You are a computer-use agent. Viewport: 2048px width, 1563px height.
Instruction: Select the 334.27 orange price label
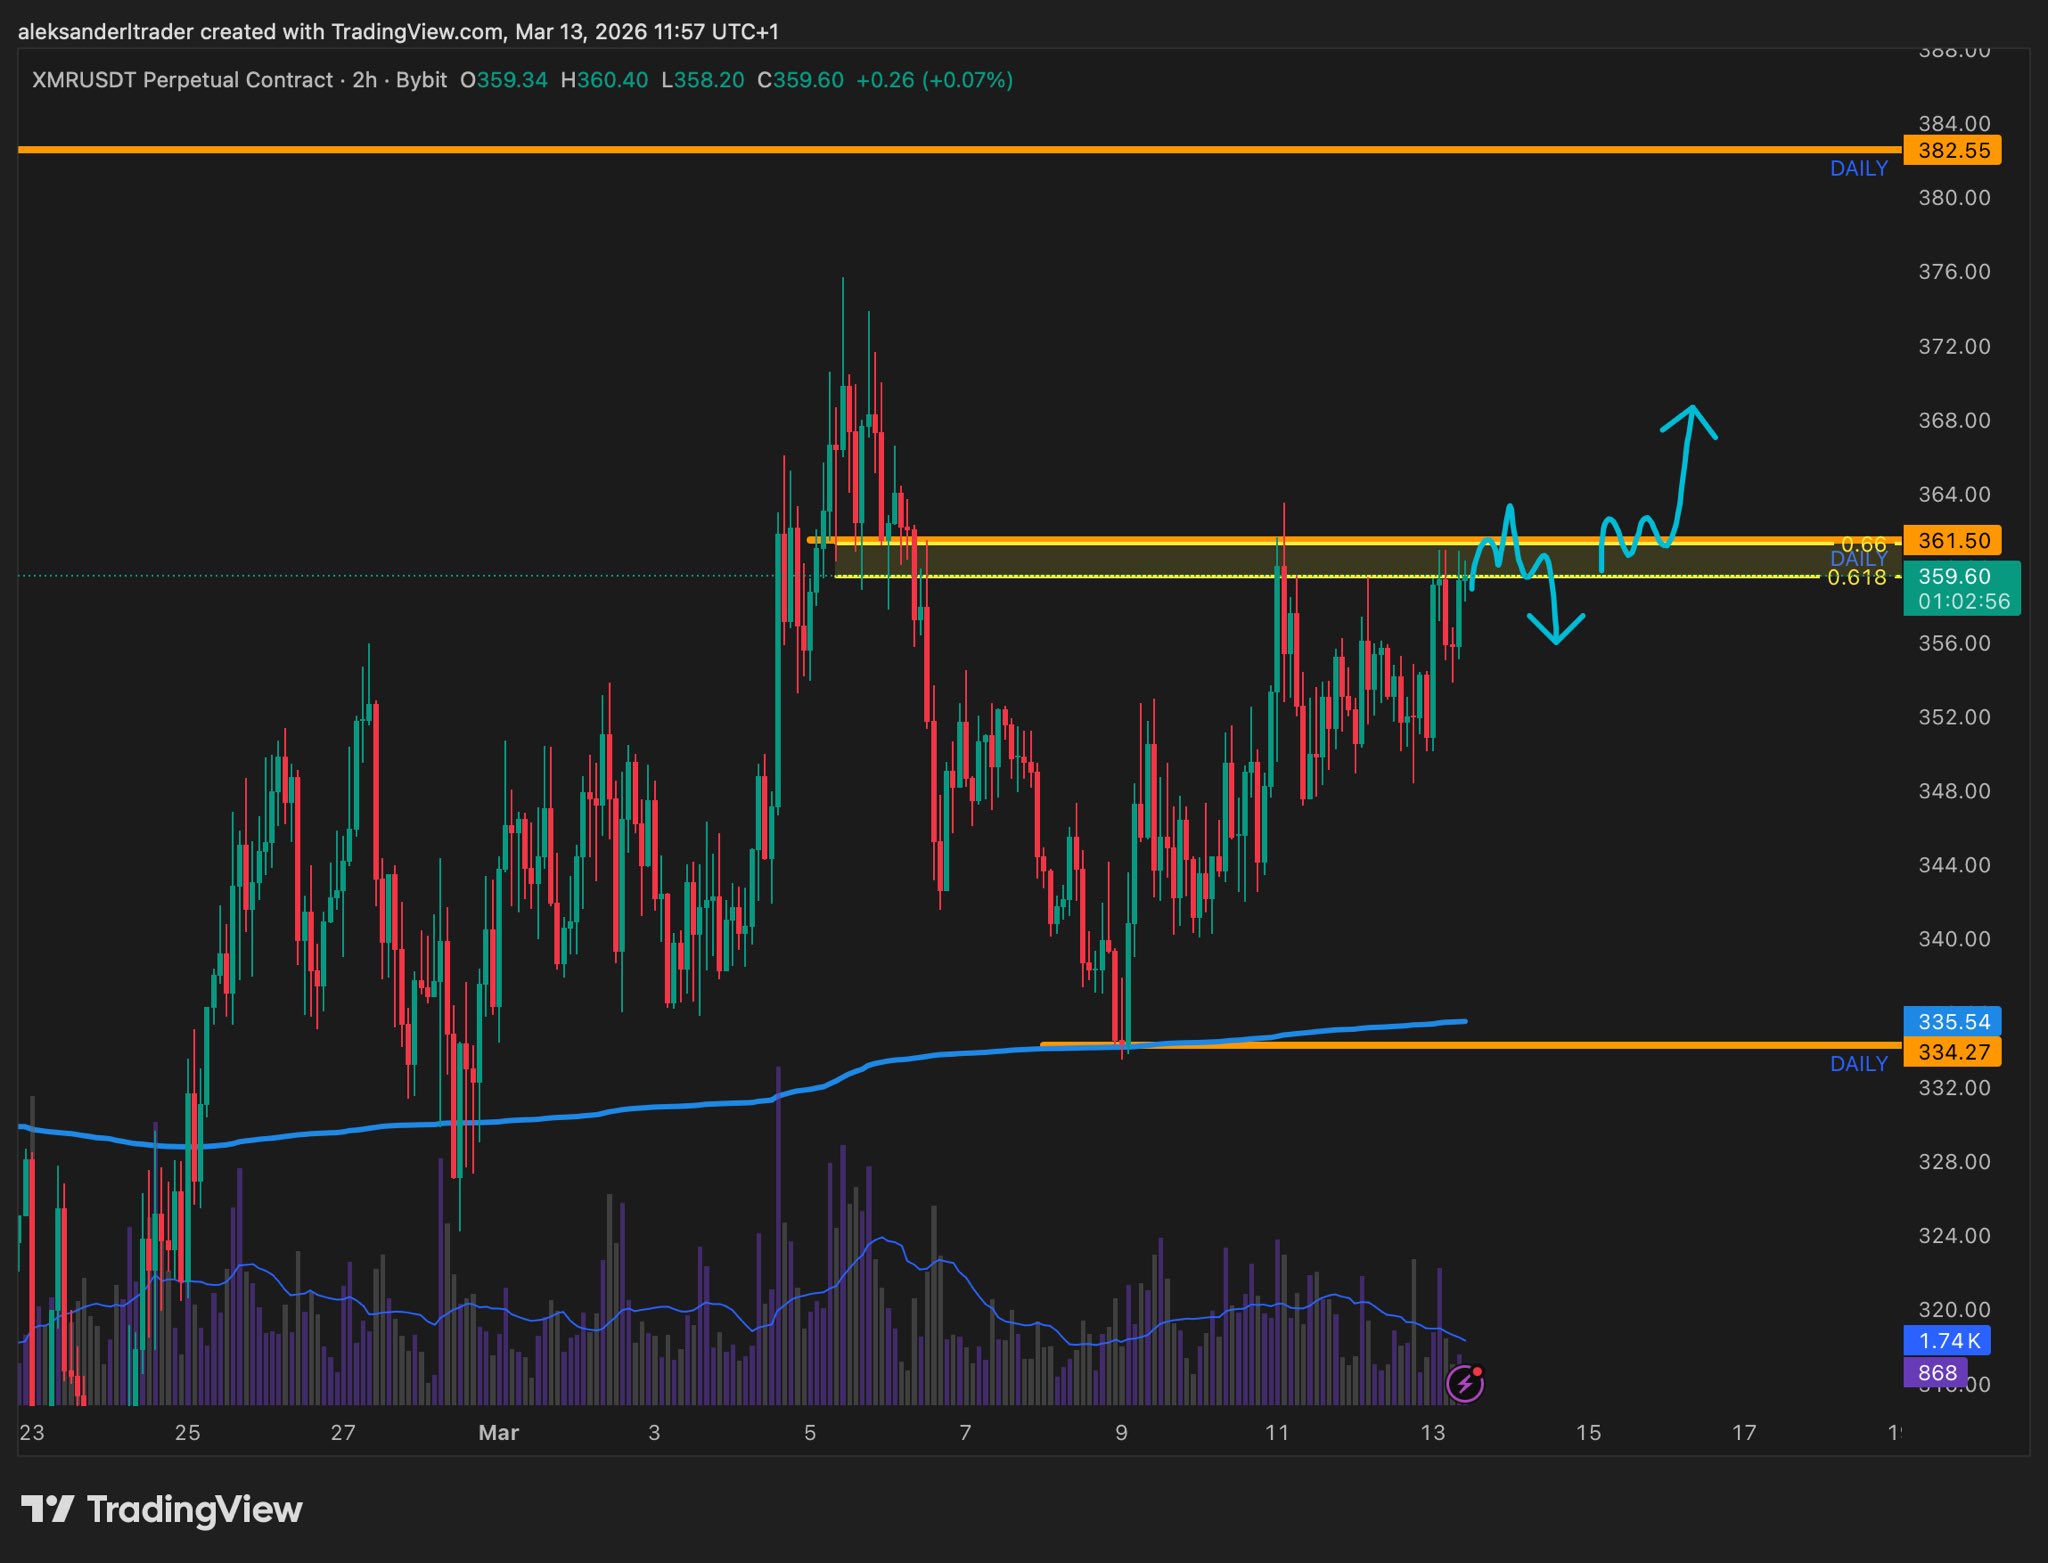tap(1952, 1052)
